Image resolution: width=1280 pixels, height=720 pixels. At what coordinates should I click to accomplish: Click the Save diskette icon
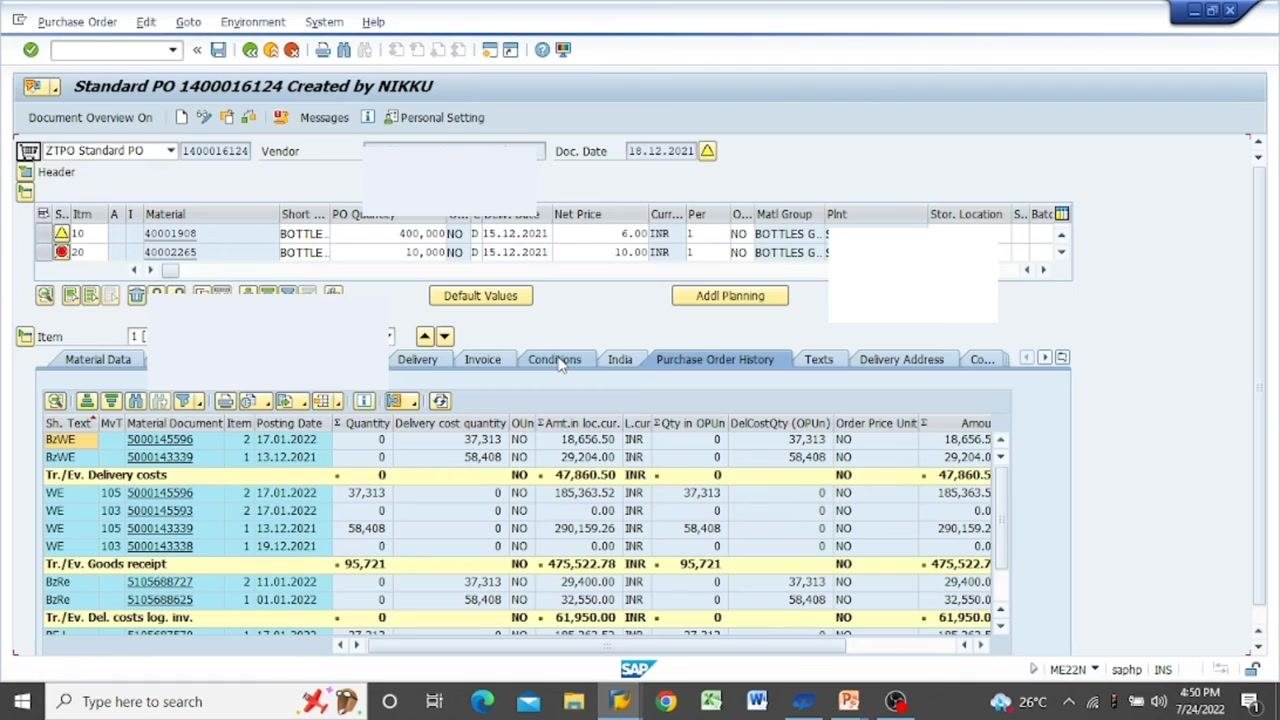(218, 50)
